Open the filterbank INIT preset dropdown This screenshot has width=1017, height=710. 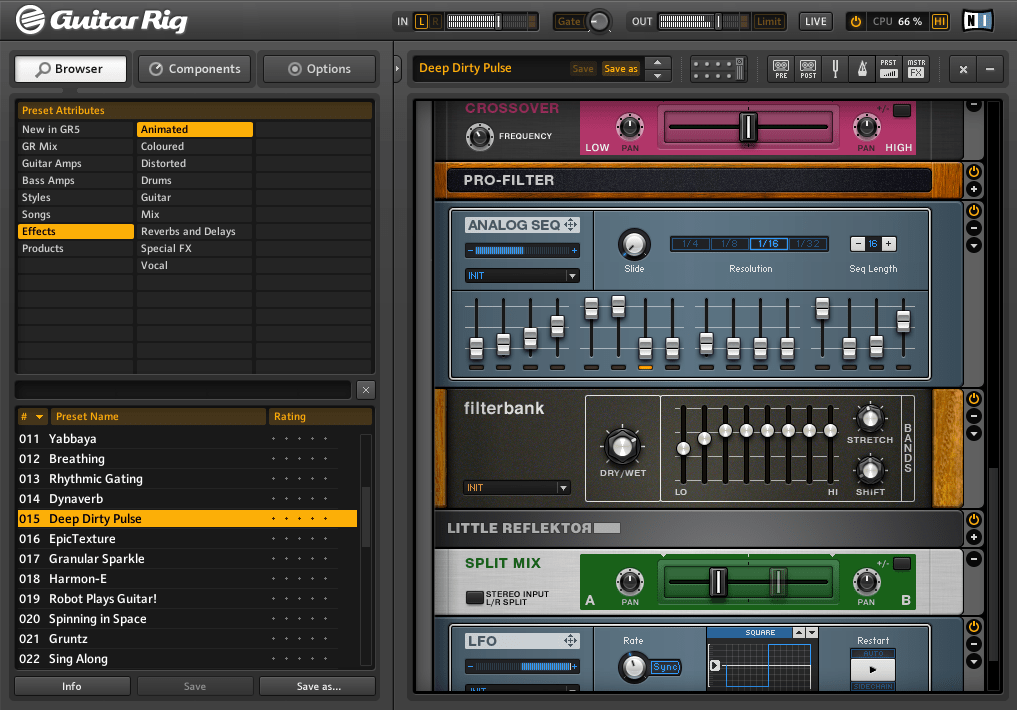[x=518, y=488]
